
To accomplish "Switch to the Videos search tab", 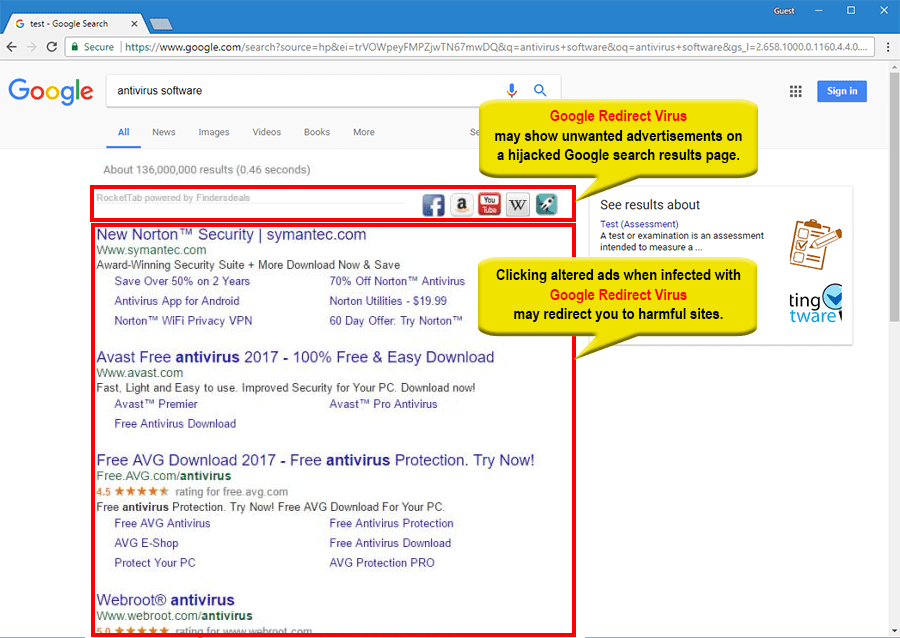I will coord(267,132).
